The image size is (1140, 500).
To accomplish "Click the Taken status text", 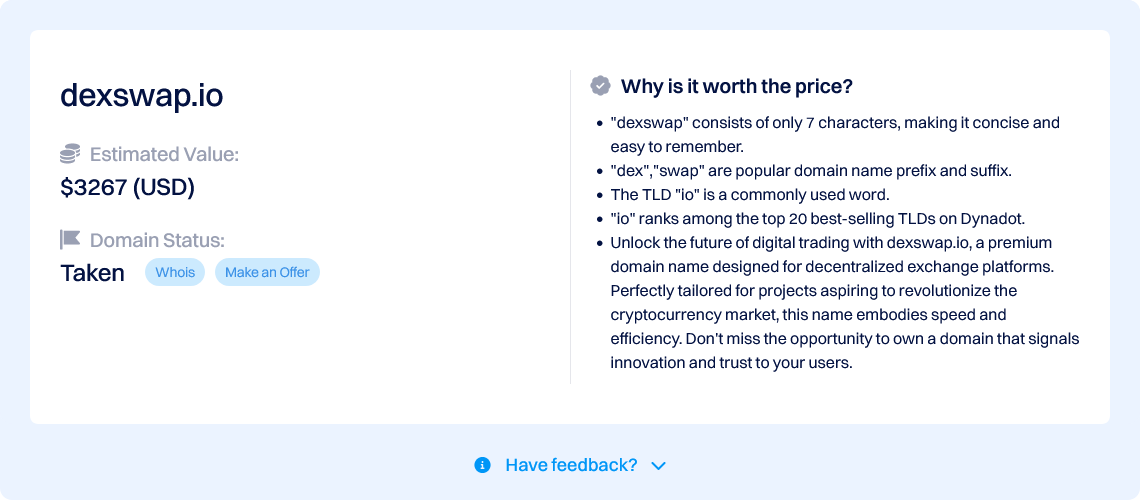I will tap(92, 273).
